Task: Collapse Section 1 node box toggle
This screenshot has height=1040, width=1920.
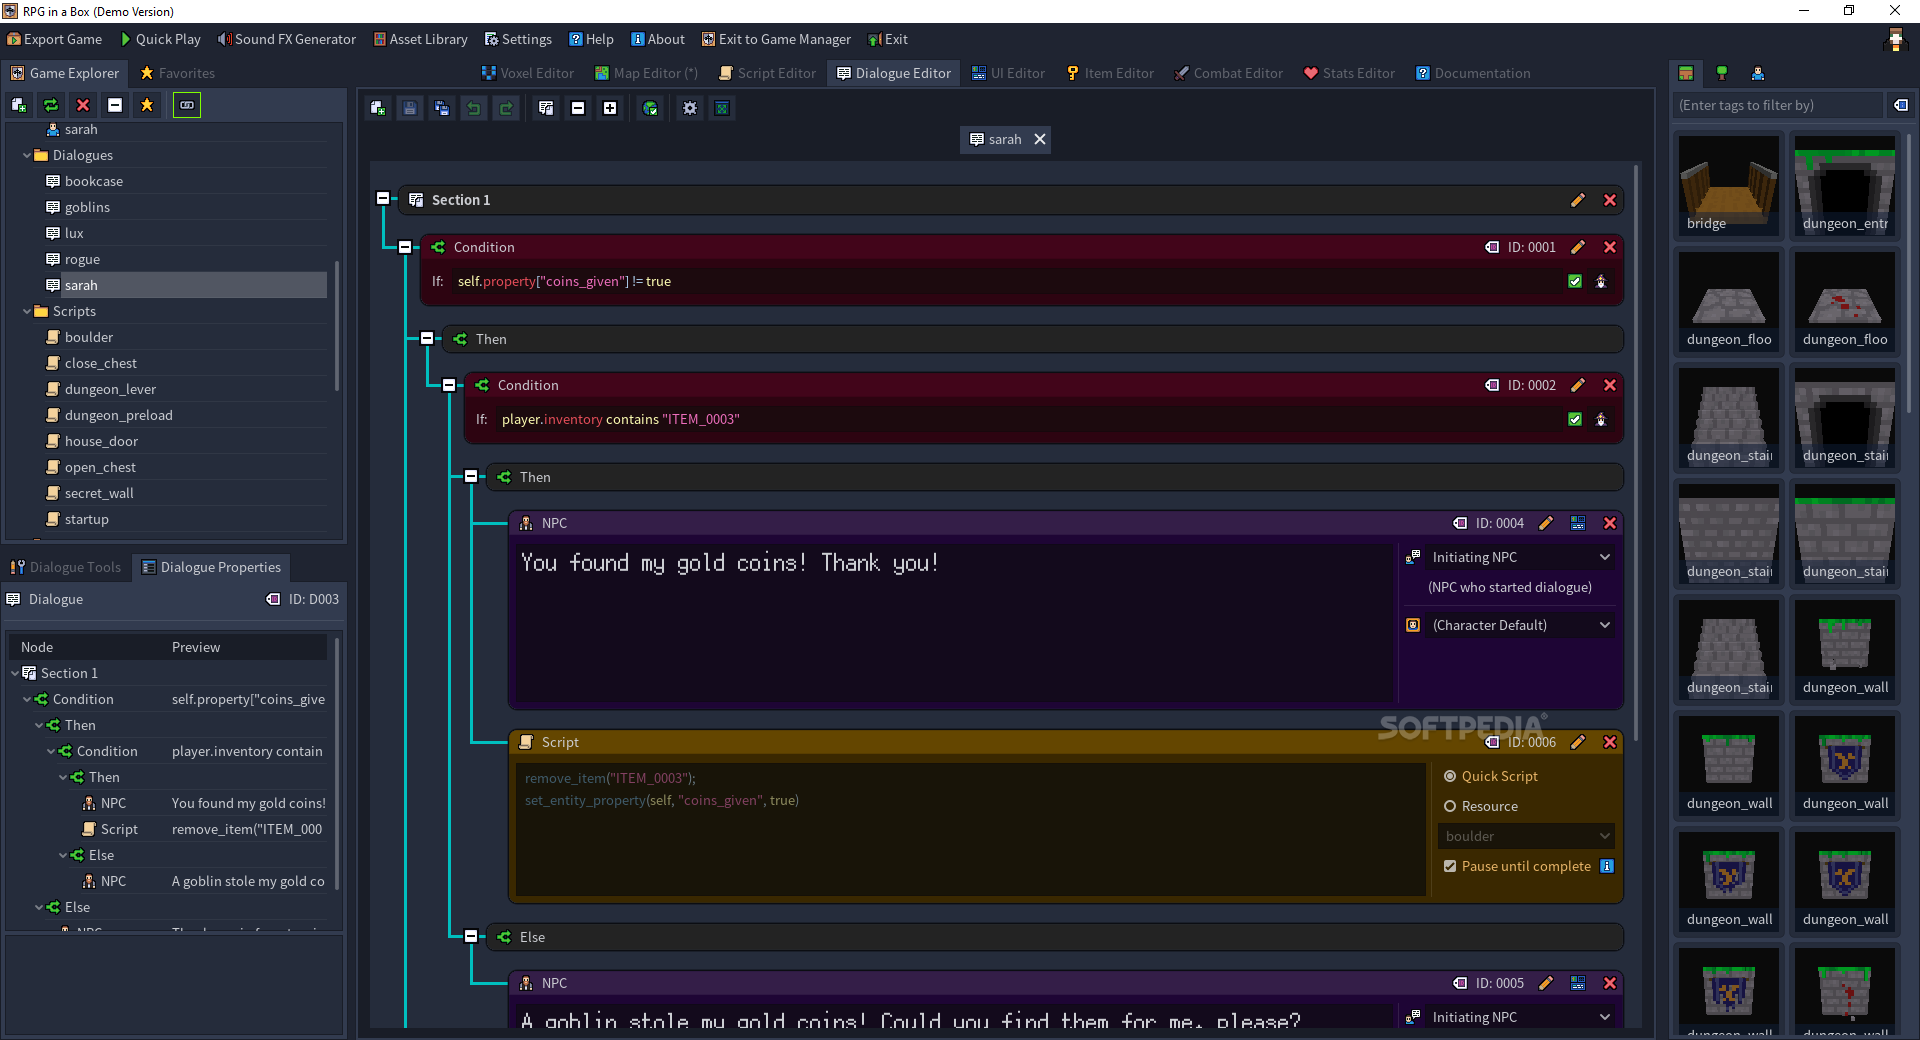Action: (383, 198)
